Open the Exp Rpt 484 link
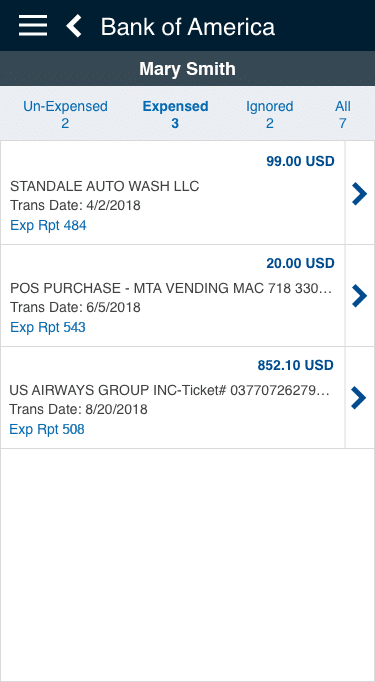Viewport: 375px width, 682px height. click(48, 225)
